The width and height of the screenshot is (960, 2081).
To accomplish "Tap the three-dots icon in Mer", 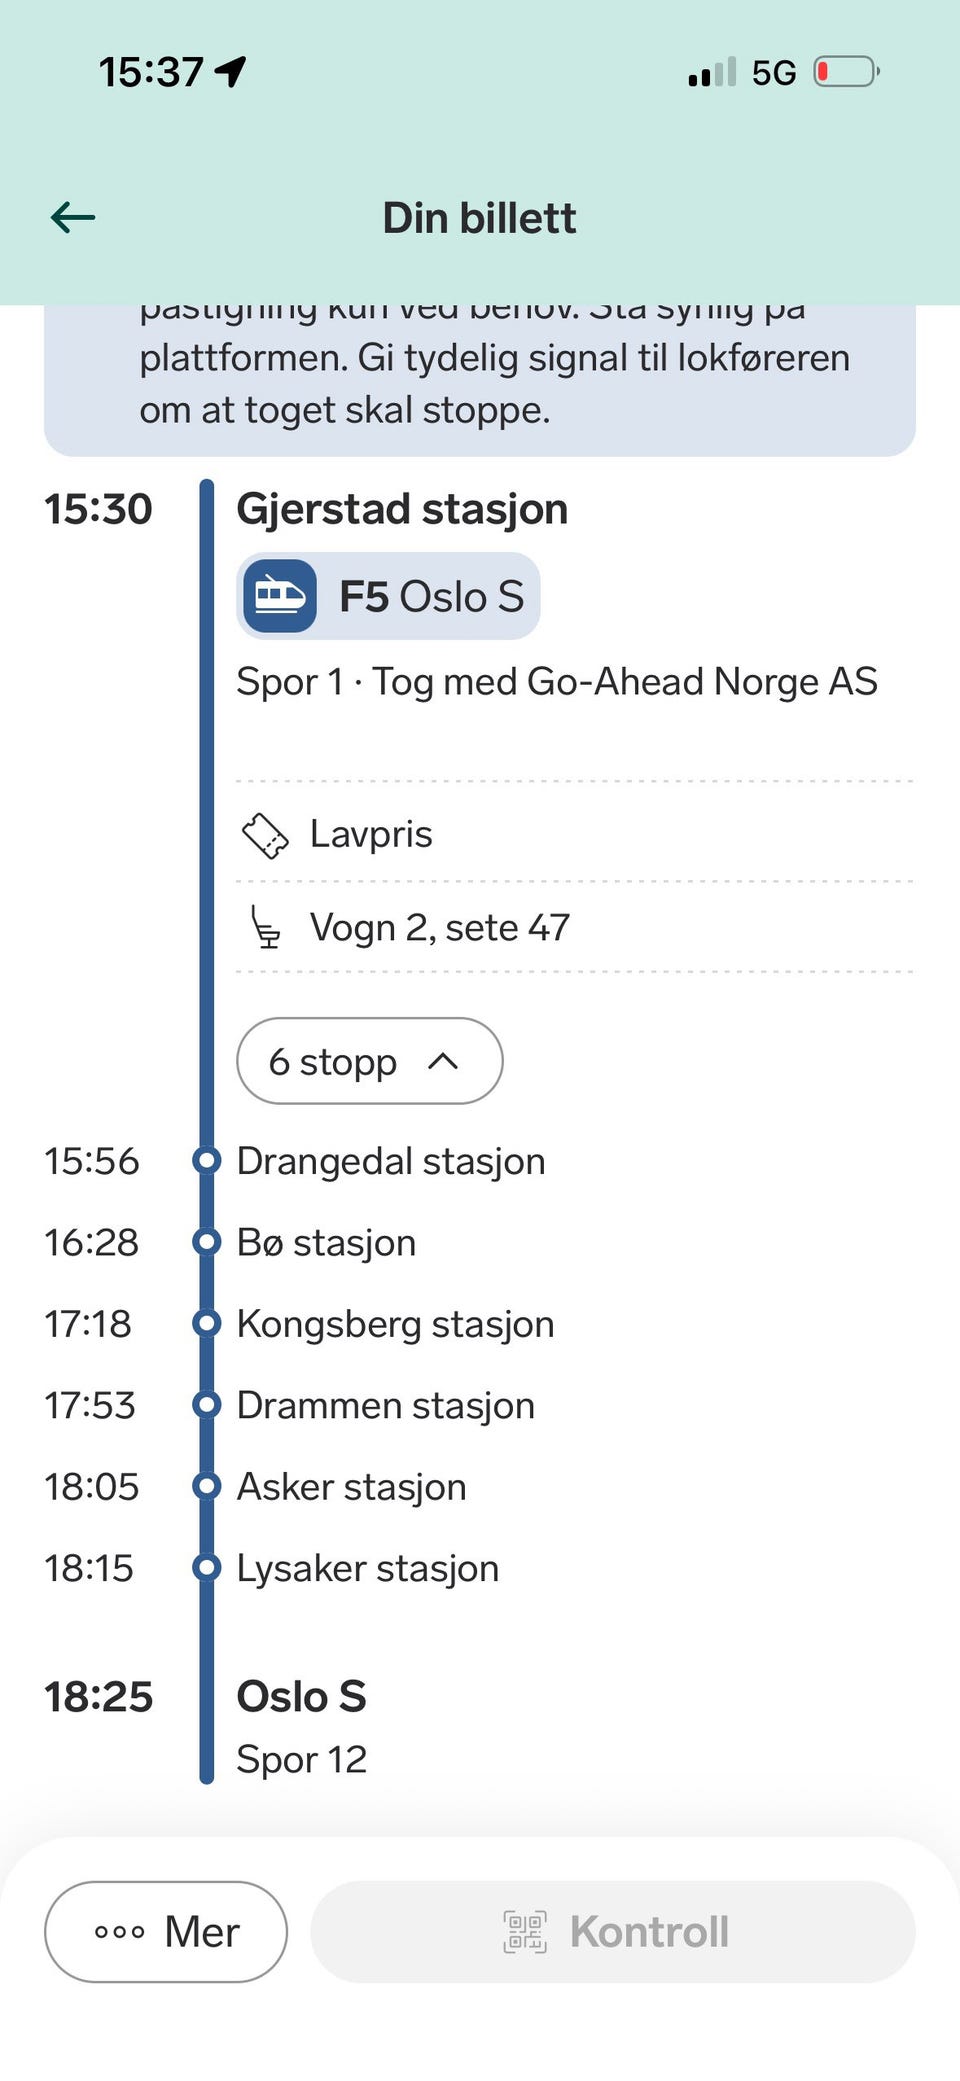I will tap(120, 1931).
